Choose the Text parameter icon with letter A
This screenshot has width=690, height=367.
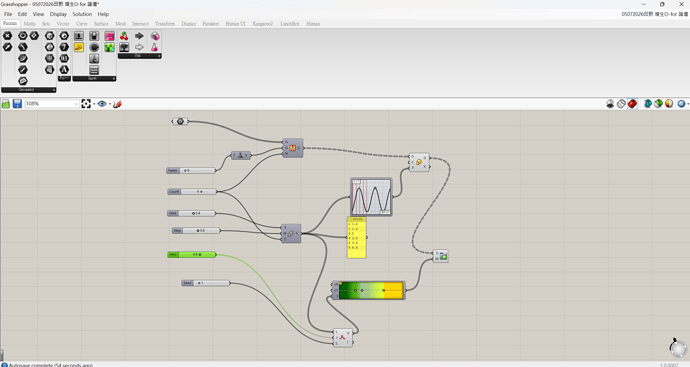[x=64, y=70]
